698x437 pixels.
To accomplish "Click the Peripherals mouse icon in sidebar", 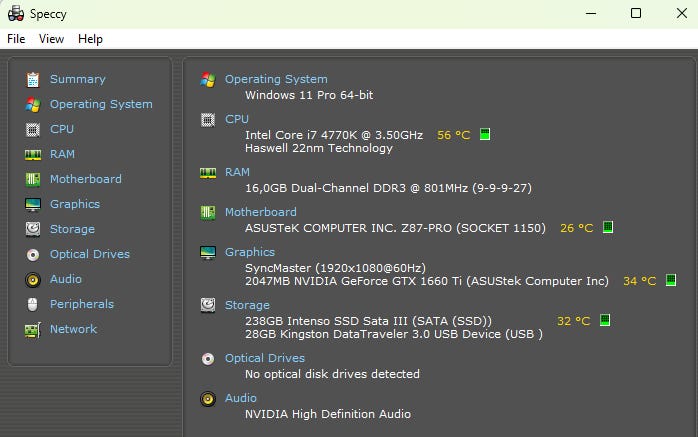I will click(32, 304).
